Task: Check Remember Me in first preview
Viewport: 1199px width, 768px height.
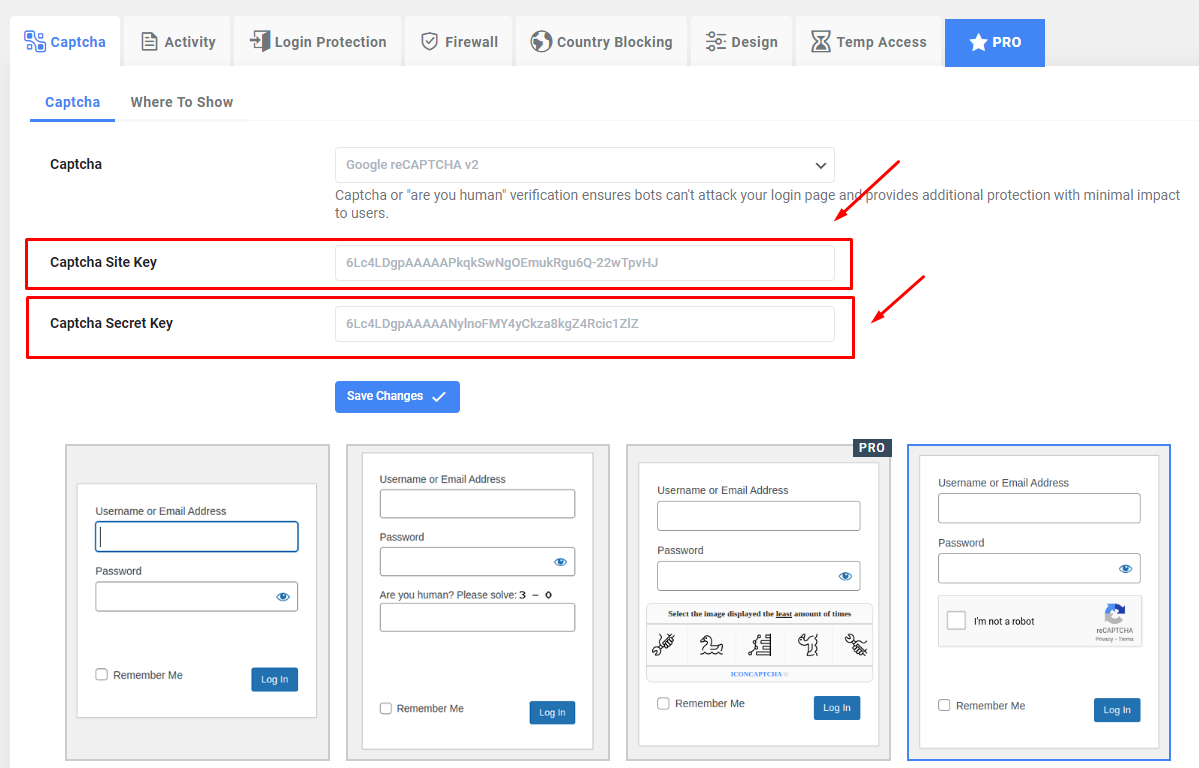Action: [x=102, y=674]
